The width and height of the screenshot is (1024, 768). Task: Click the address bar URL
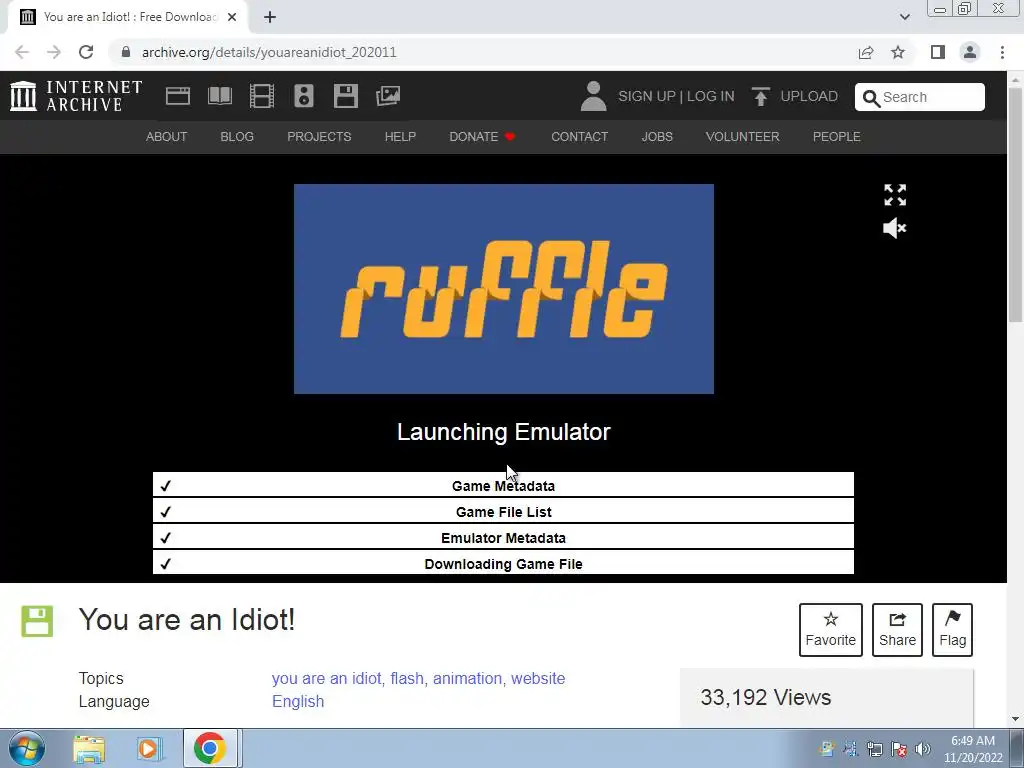click(269, 52)
